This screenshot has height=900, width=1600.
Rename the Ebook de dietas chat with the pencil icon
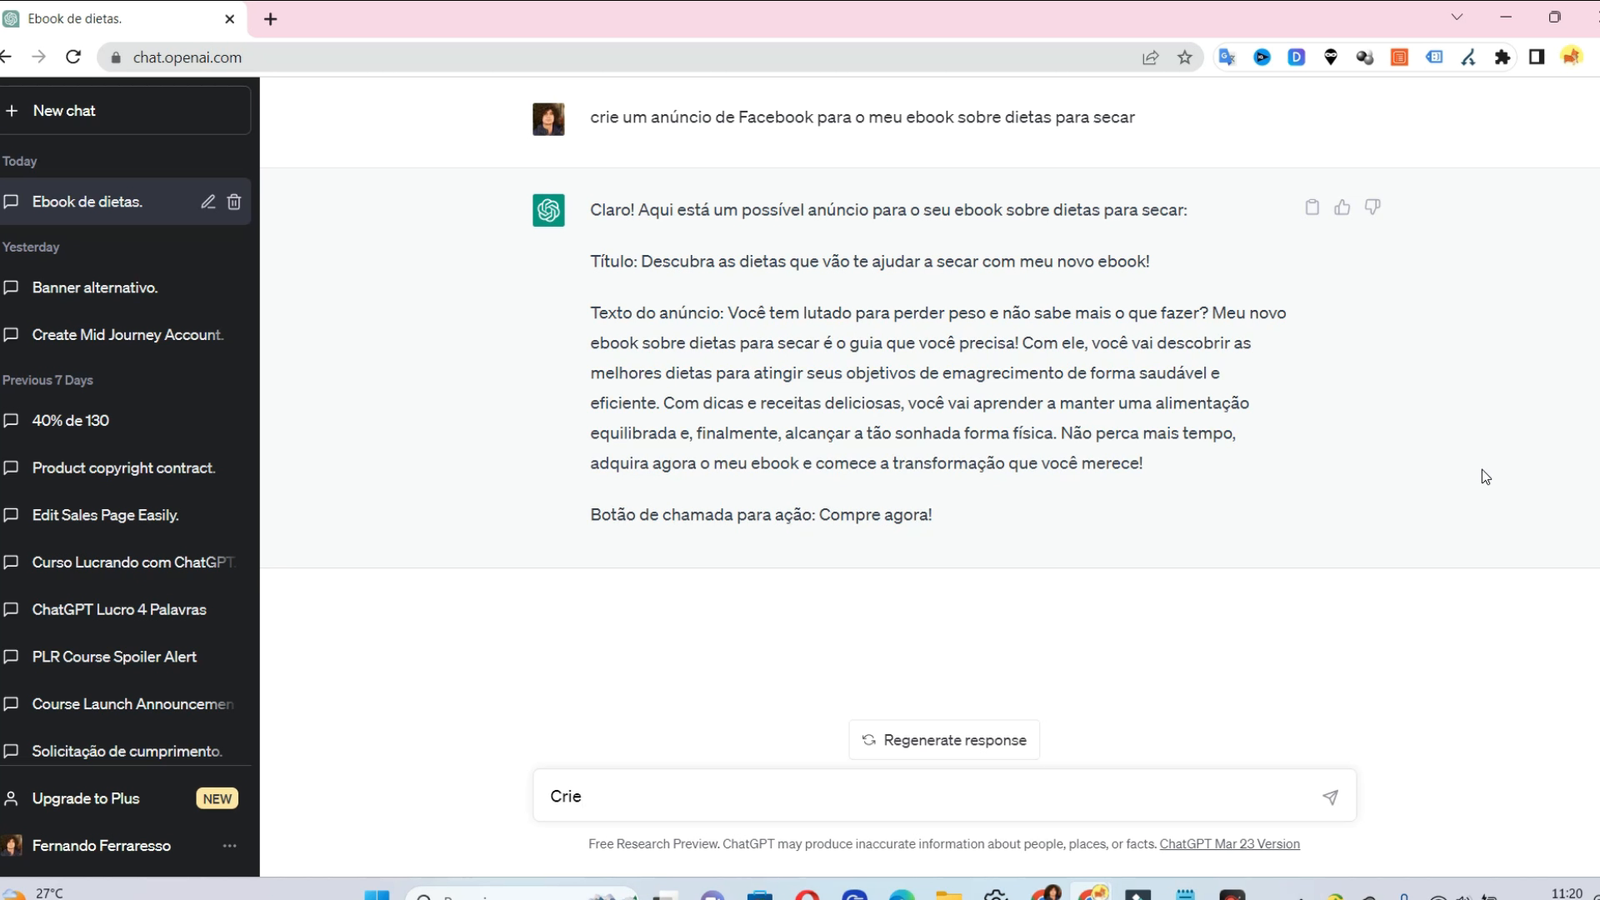coord(208,202)
